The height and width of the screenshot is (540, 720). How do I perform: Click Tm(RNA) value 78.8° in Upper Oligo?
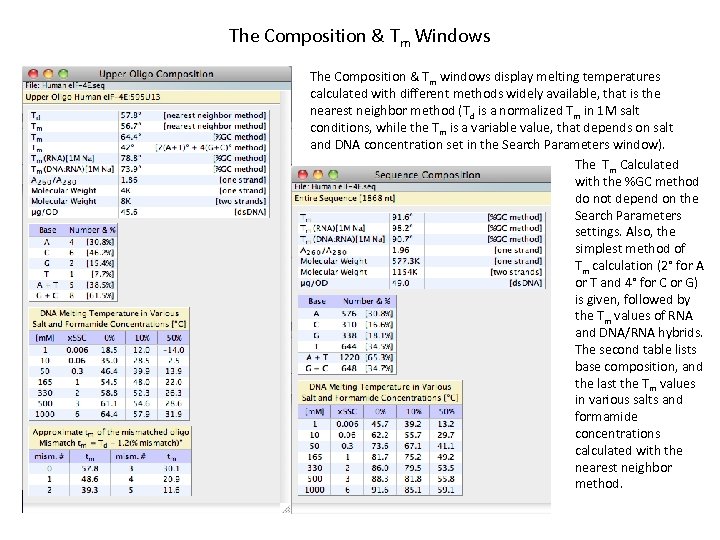click(x=131, y=158)
